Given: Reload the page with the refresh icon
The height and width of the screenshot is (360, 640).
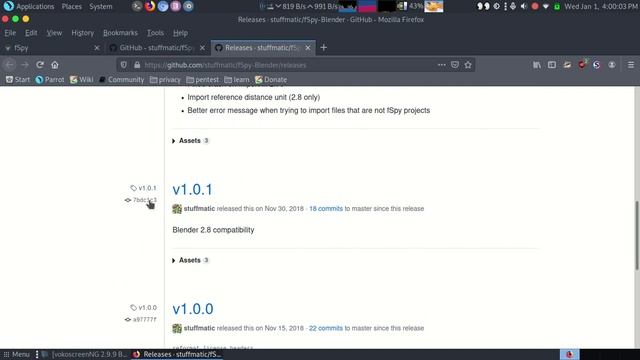Looking at the screenshot, I should 40,65.
